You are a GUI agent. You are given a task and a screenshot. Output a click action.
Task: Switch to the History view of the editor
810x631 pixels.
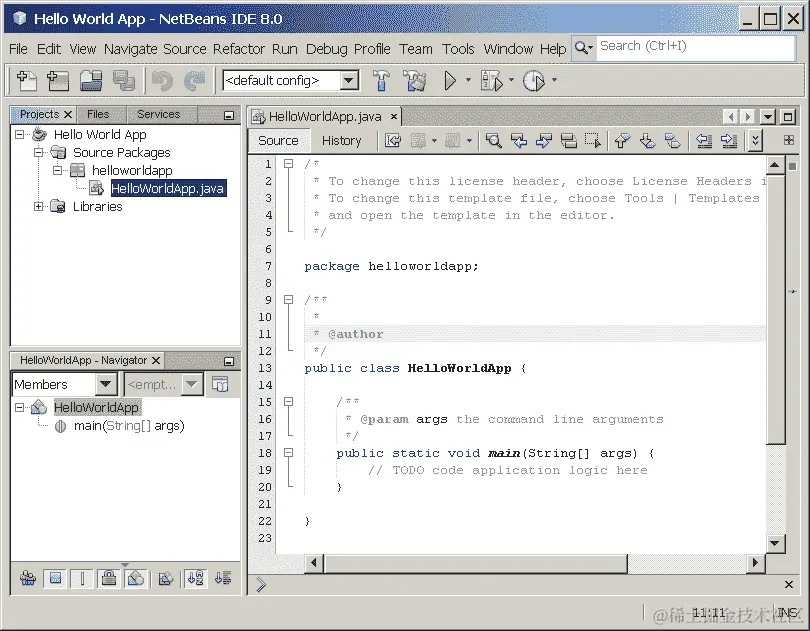(343, 140)
